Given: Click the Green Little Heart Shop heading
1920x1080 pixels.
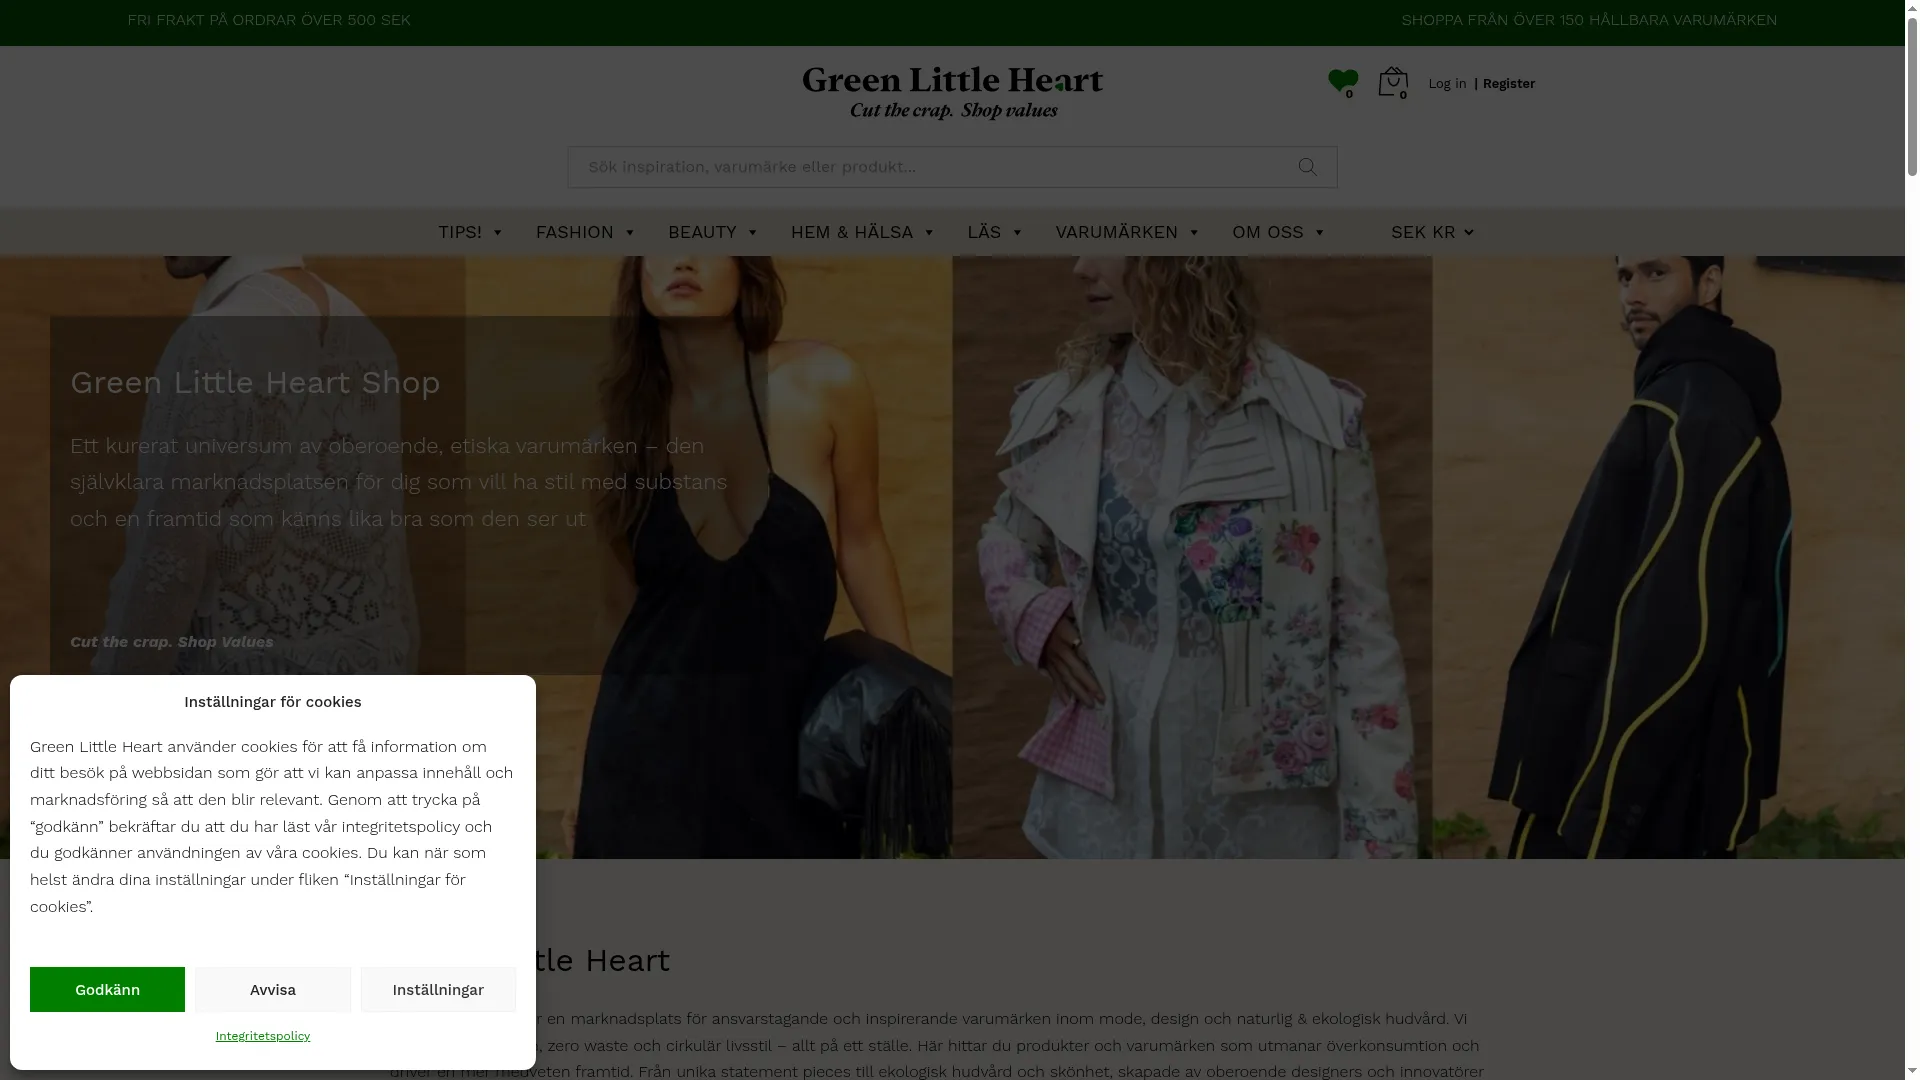Looking at the screenshot, I should click(255, 383).
